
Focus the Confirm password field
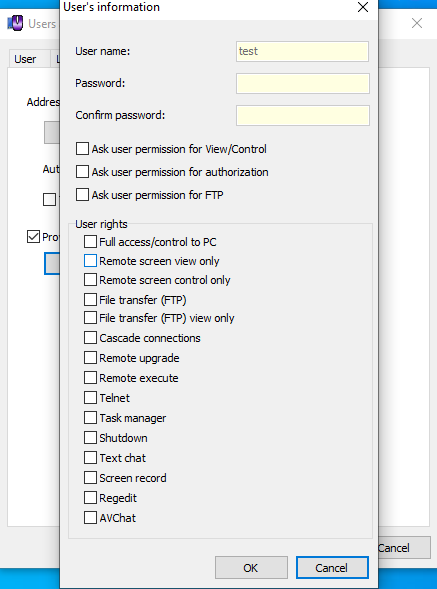tap(302, 115)
